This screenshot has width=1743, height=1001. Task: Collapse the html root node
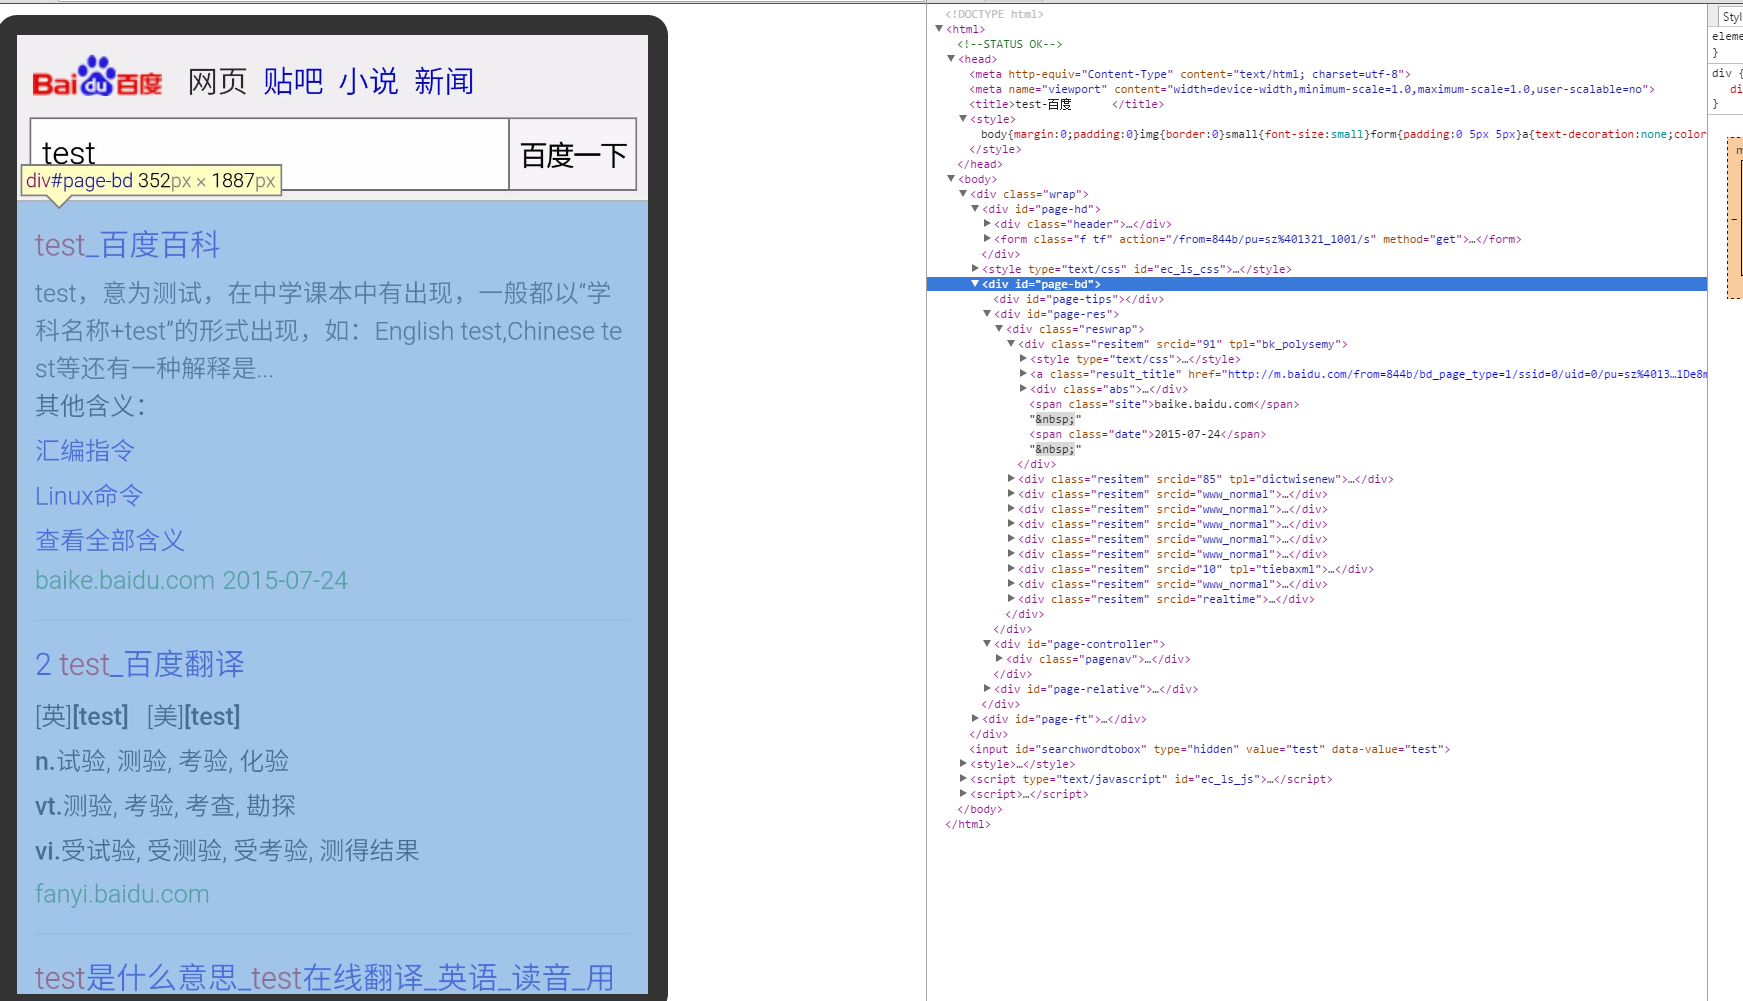click(x=939, y=29)
